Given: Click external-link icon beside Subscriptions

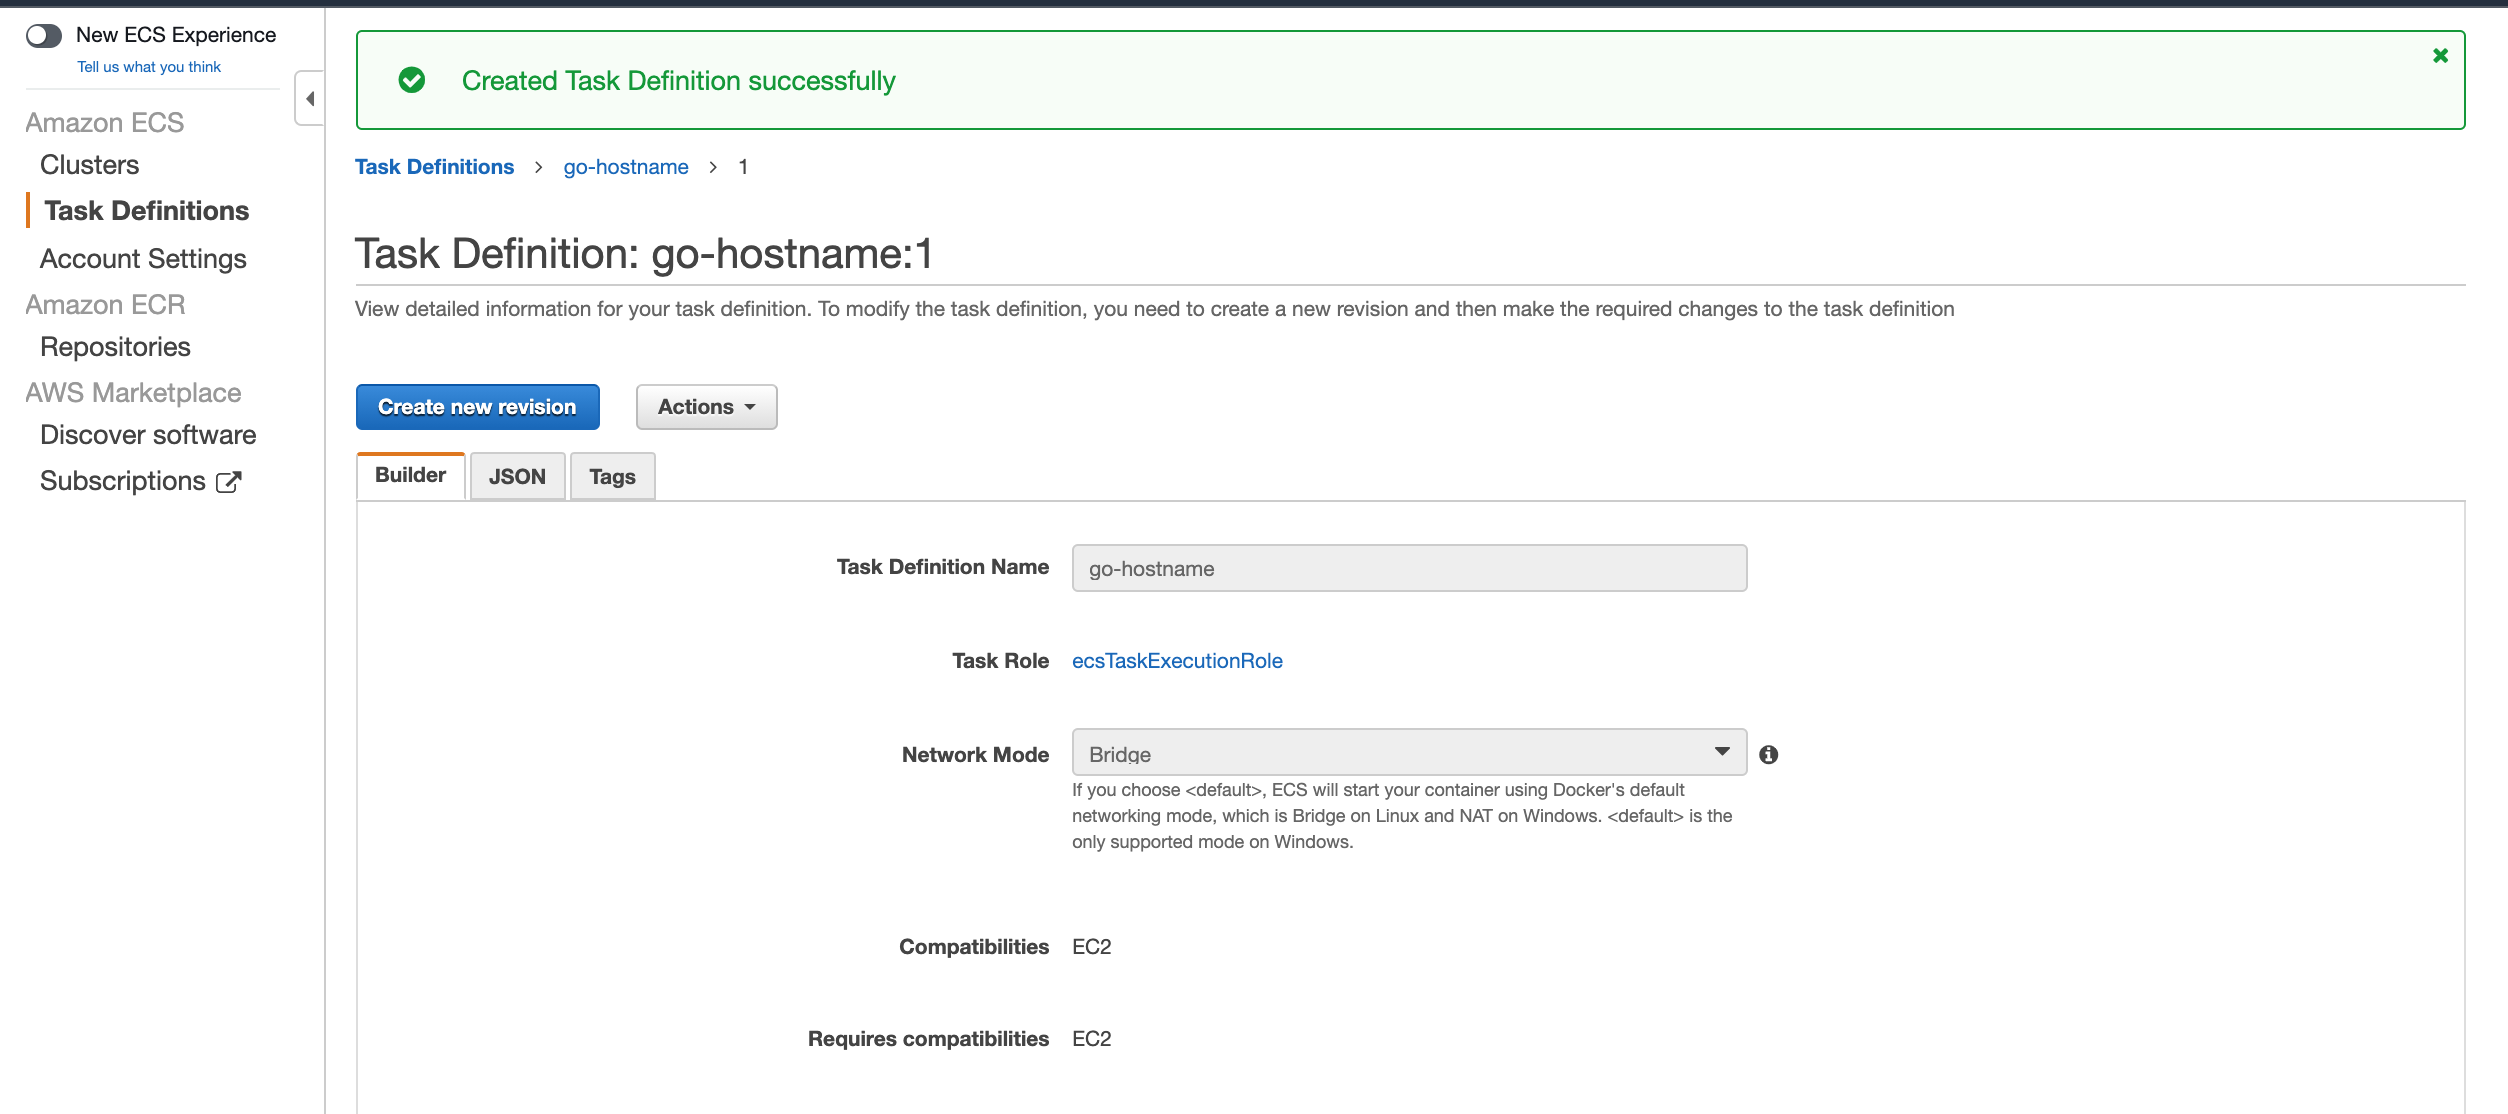Looking at the screenshot, I should pyautogui.click(x=229, y=482).
